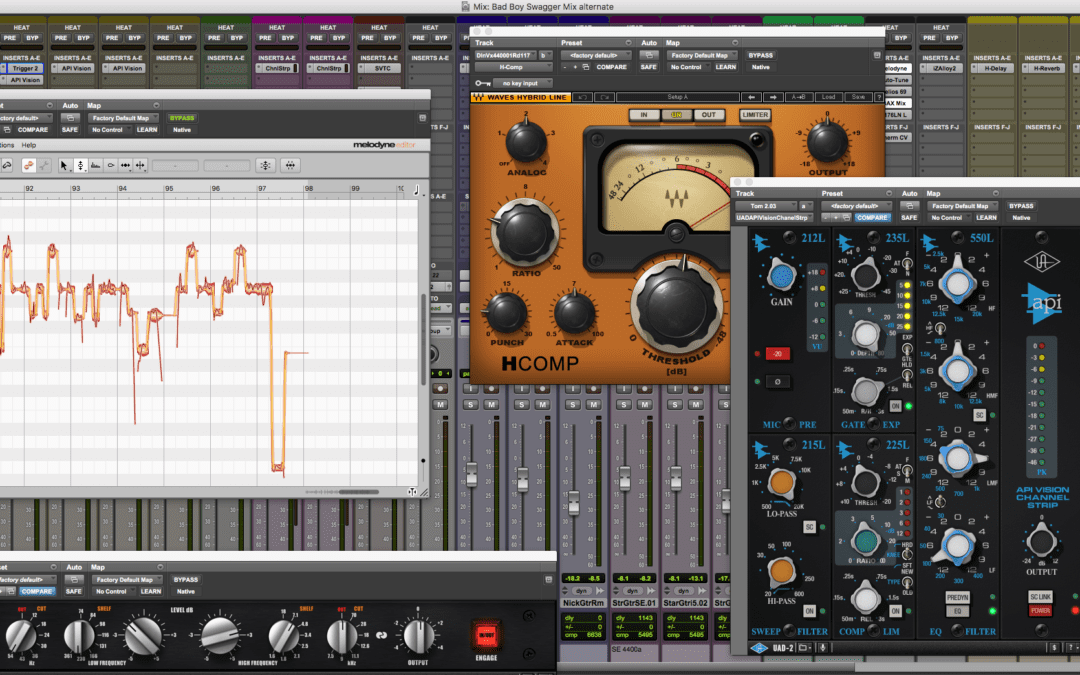Open the H-Comp Preset menu arrow

click(x=627, y=43)
